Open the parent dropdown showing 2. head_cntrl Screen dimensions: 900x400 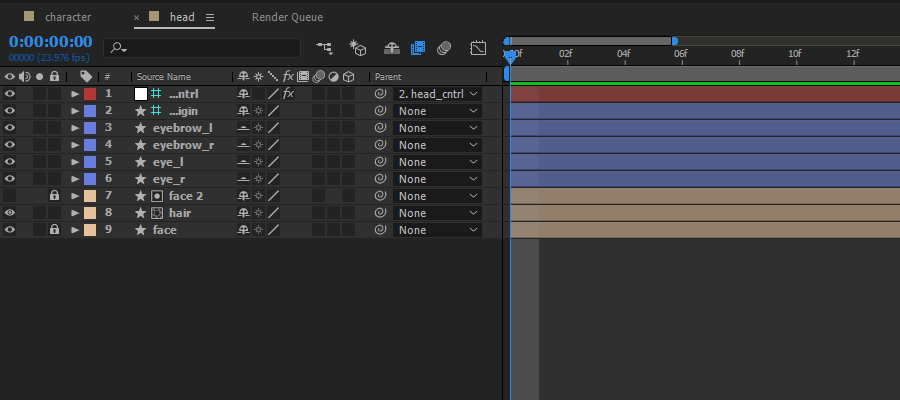click(437, 94)
